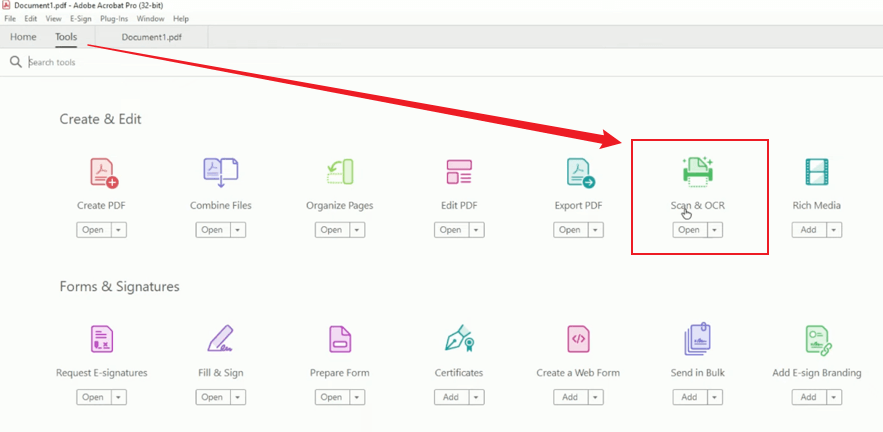Select the Certificates fountain pen icon
The width and height of the screenshot is (883, 432).
click(459, 338)
